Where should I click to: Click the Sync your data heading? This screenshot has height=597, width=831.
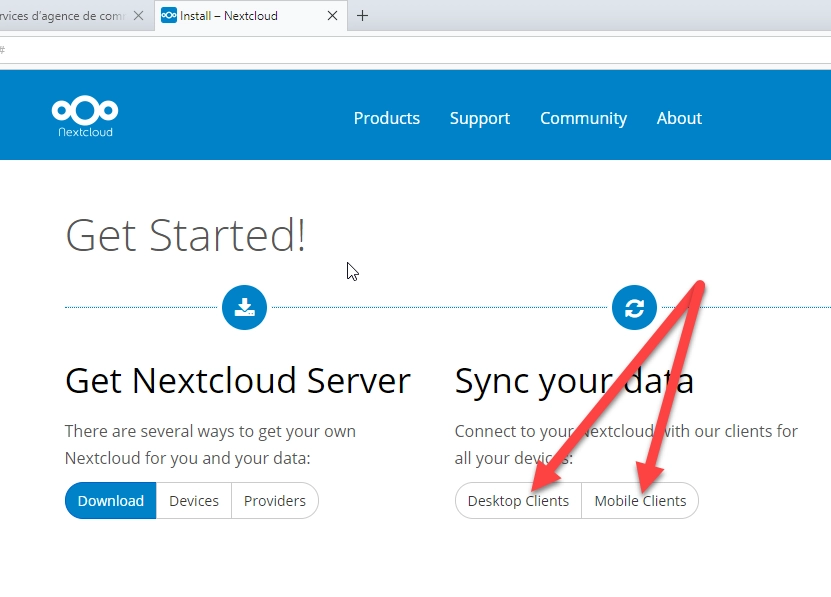(574, 382)
